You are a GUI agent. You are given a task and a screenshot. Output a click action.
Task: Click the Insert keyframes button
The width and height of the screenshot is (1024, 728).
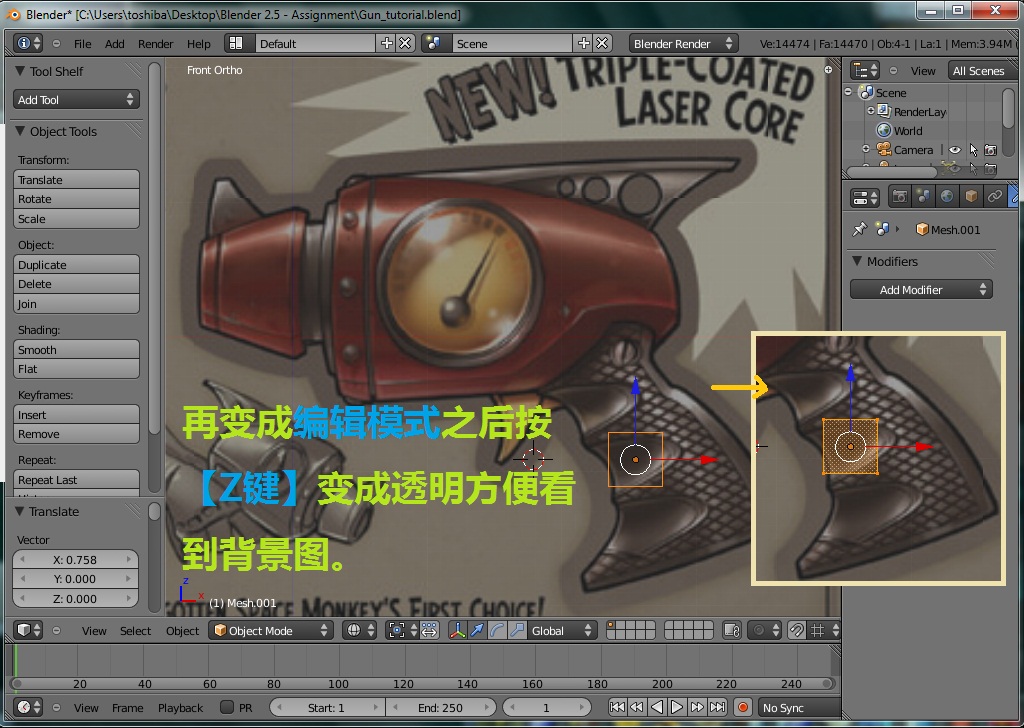[76, 415]
